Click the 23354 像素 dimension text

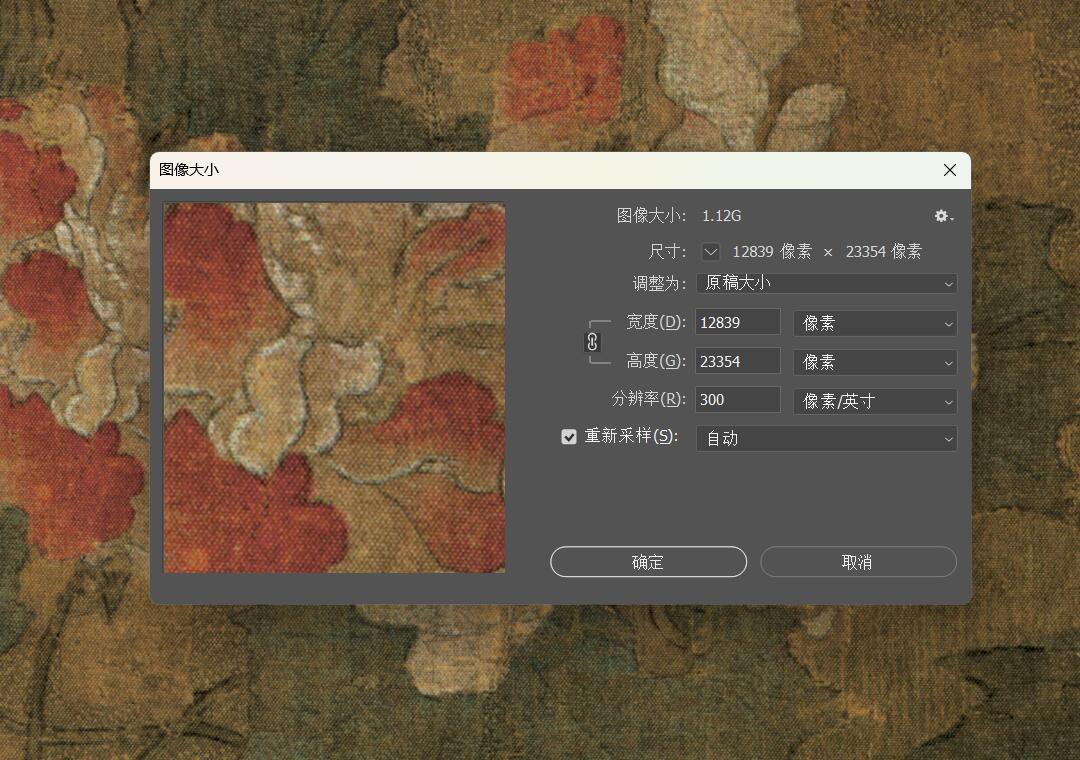tap(884, 251)
